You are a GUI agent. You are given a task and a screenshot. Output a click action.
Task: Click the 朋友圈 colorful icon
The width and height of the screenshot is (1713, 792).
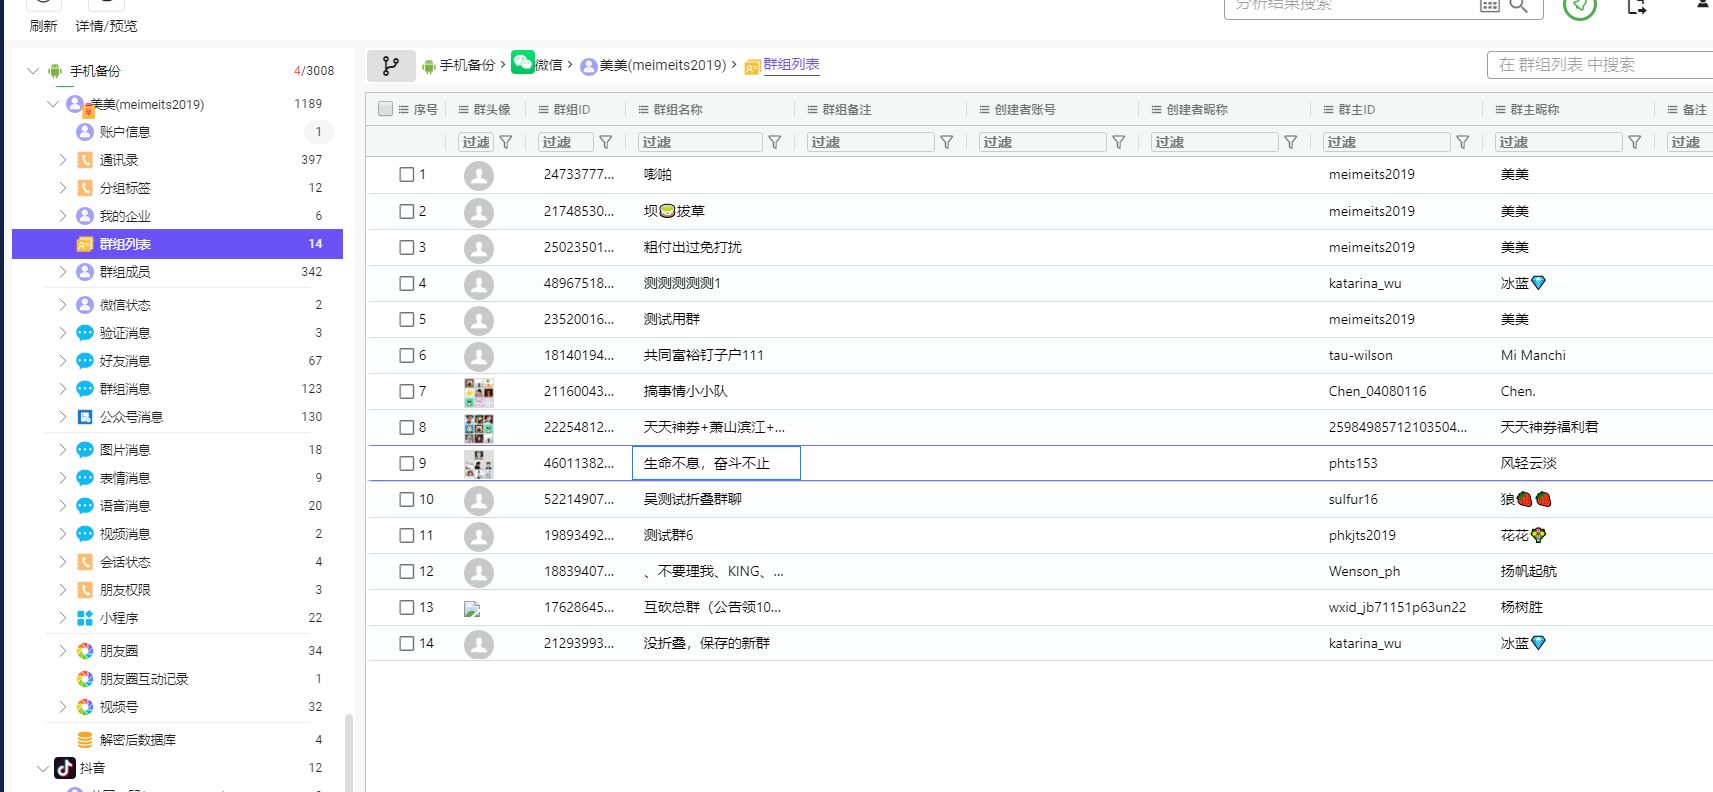click(x=85, y=651)
